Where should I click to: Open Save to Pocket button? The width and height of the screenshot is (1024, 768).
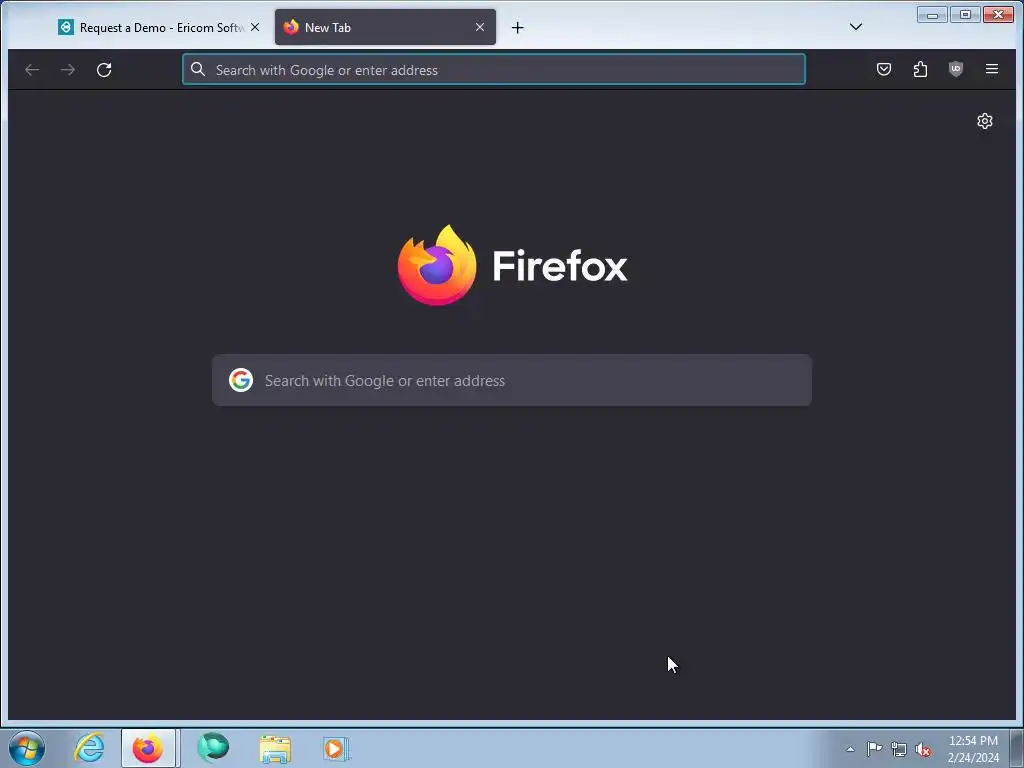click(884, 69)
